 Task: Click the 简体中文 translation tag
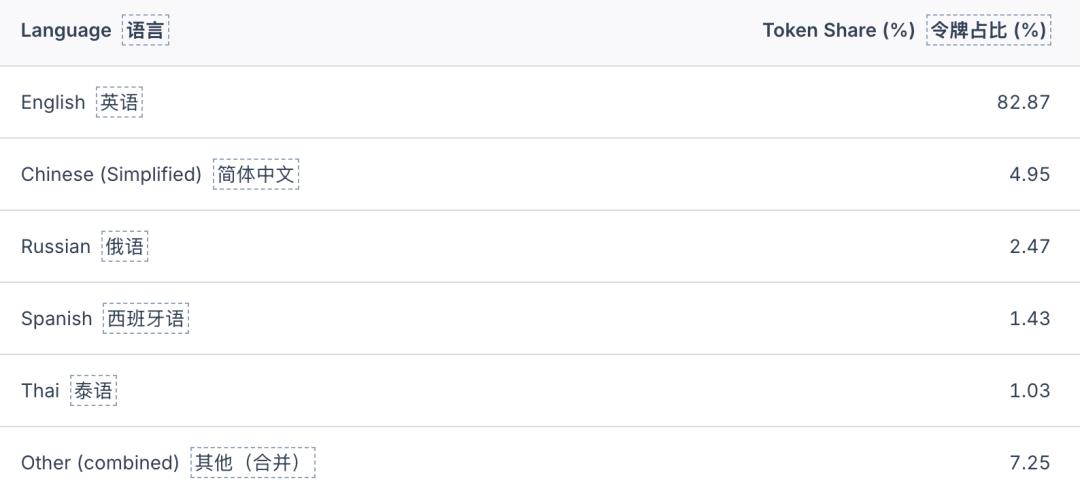pyautogui.click(x=256, y=174)
